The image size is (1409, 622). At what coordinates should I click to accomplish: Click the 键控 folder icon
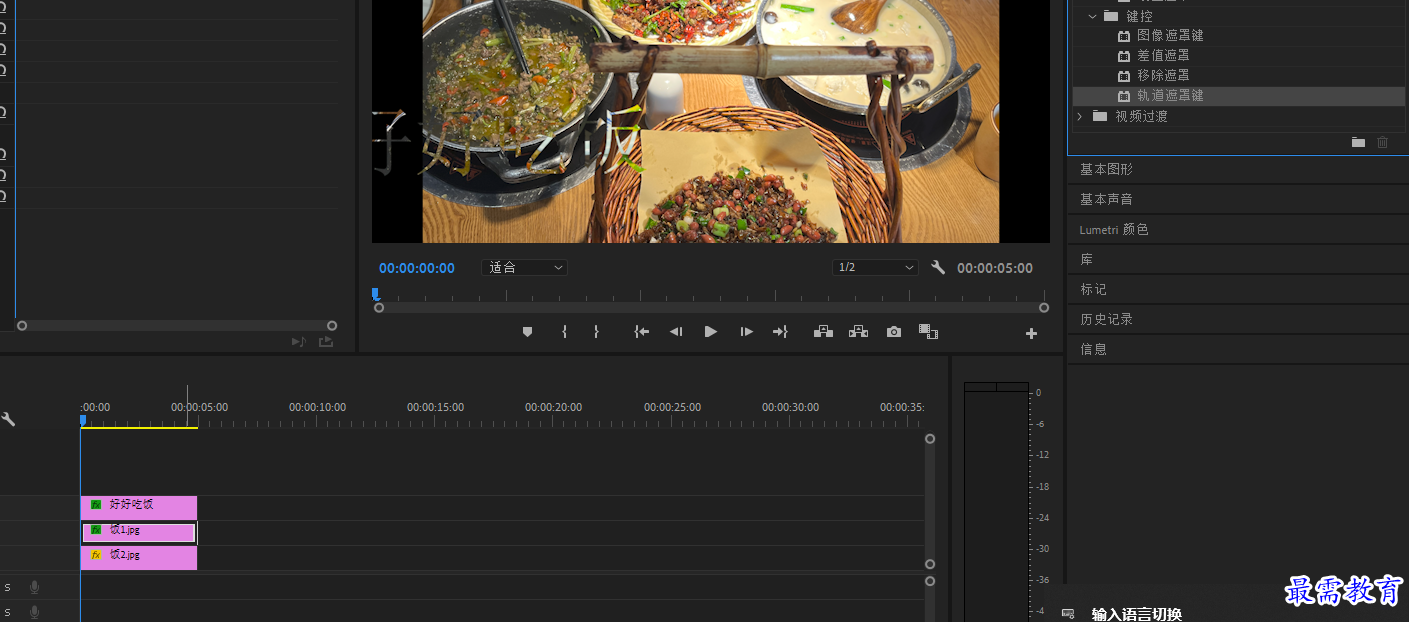[1111, 16]
